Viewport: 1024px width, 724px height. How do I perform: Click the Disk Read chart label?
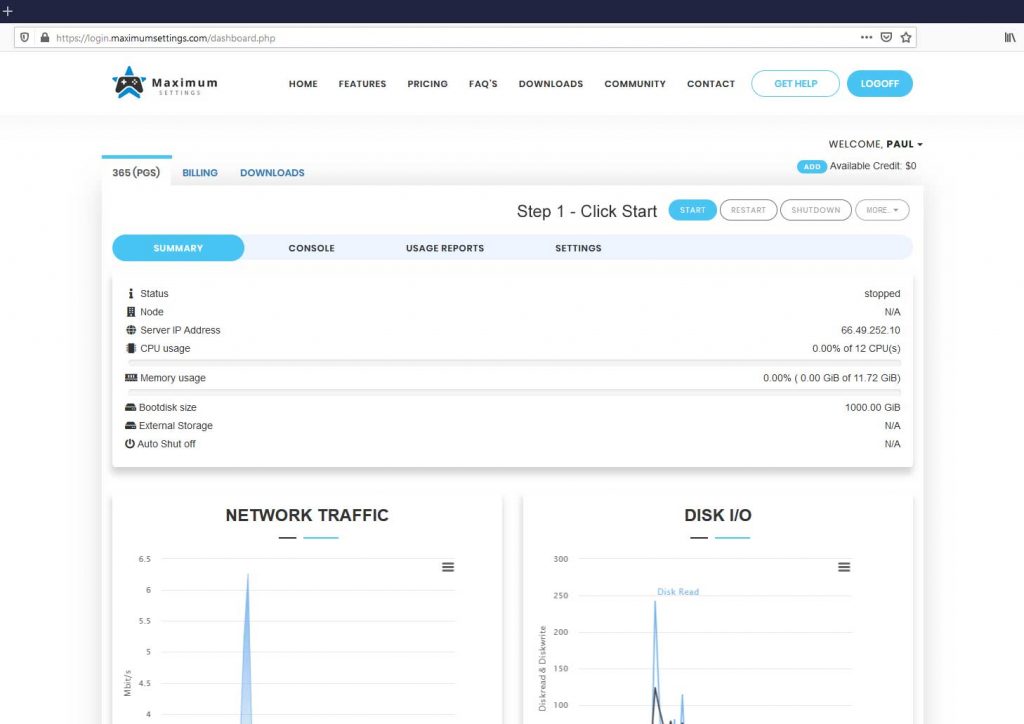[678, 592]
